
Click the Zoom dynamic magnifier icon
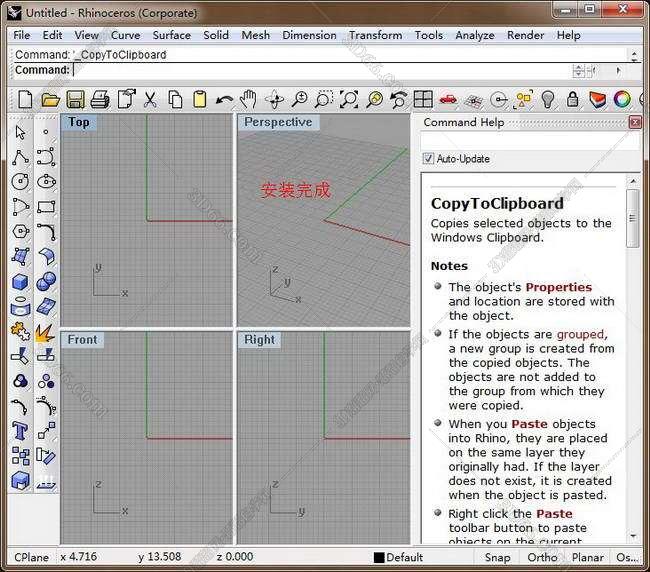[299, 99]
